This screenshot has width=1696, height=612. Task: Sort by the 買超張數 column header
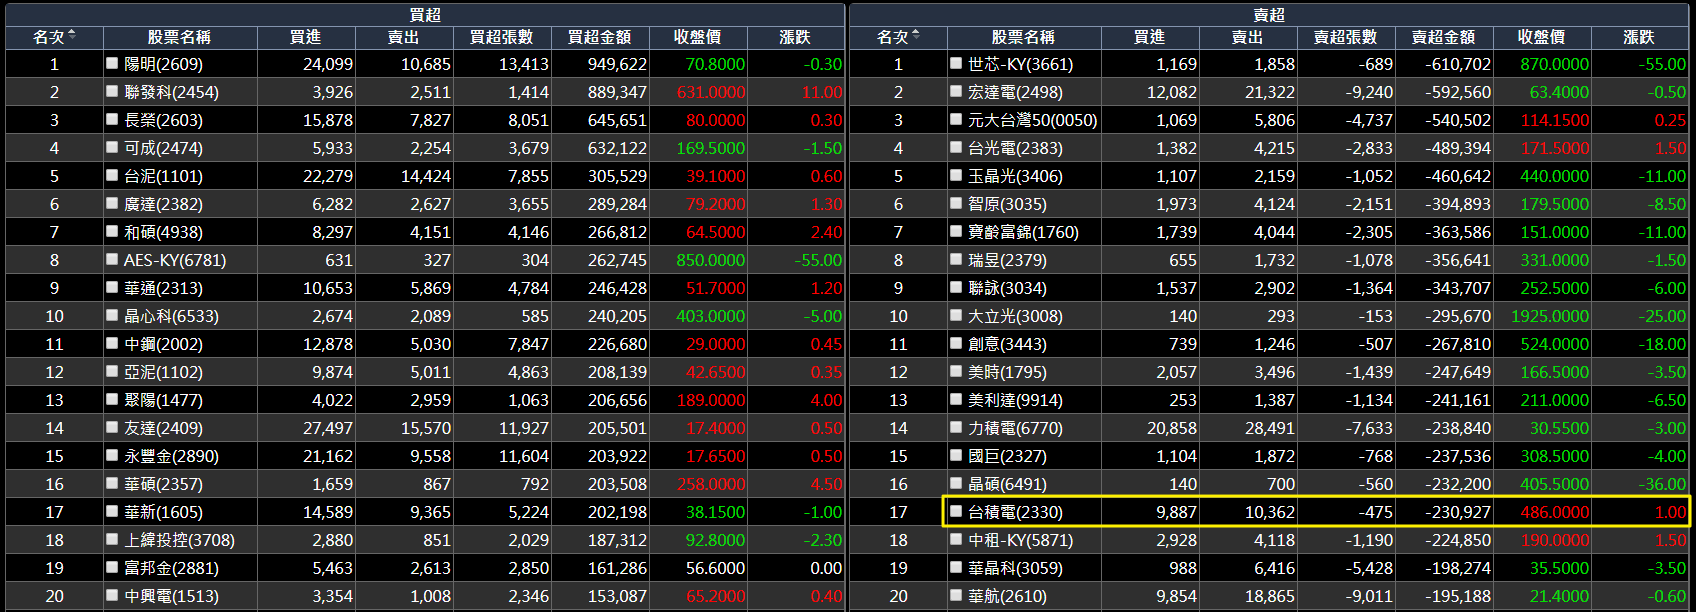point(501,37)
